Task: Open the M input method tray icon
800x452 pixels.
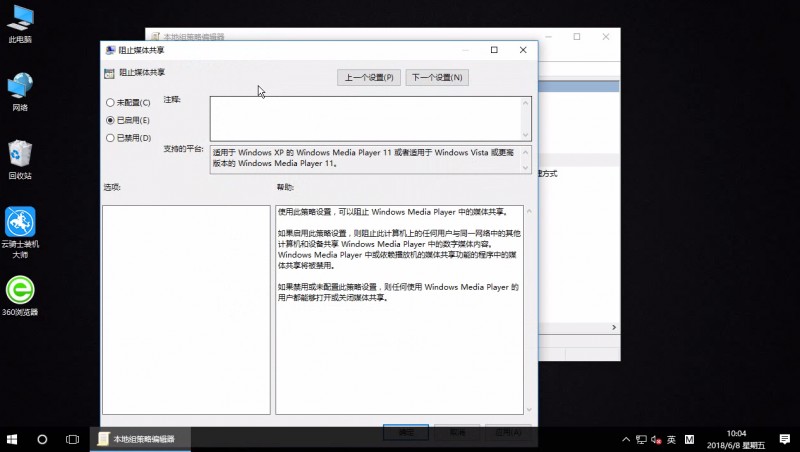Action: [689, 439]
